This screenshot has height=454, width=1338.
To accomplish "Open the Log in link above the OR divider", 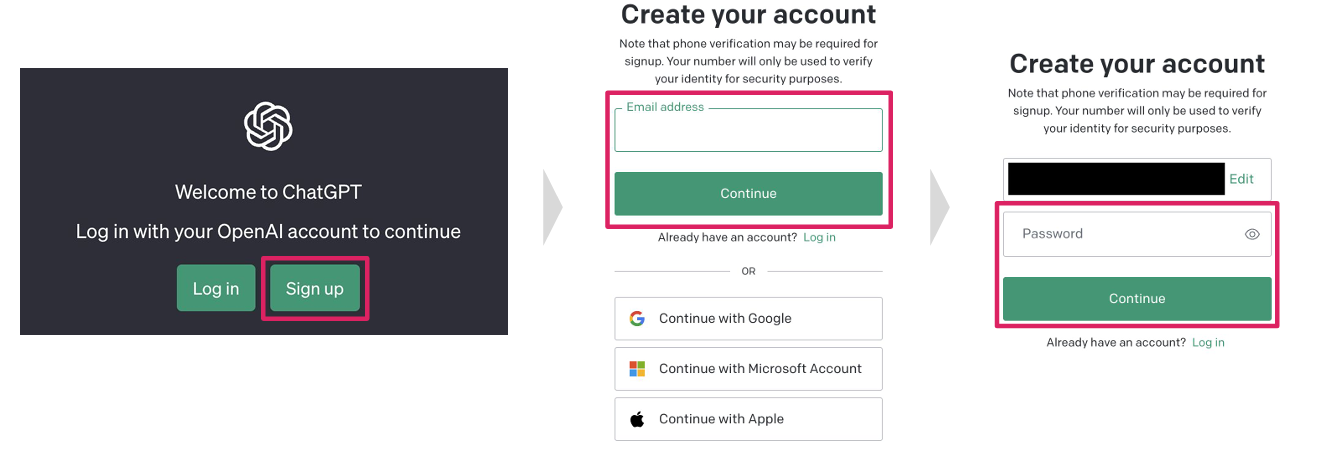I will click(x=819, y=238).
